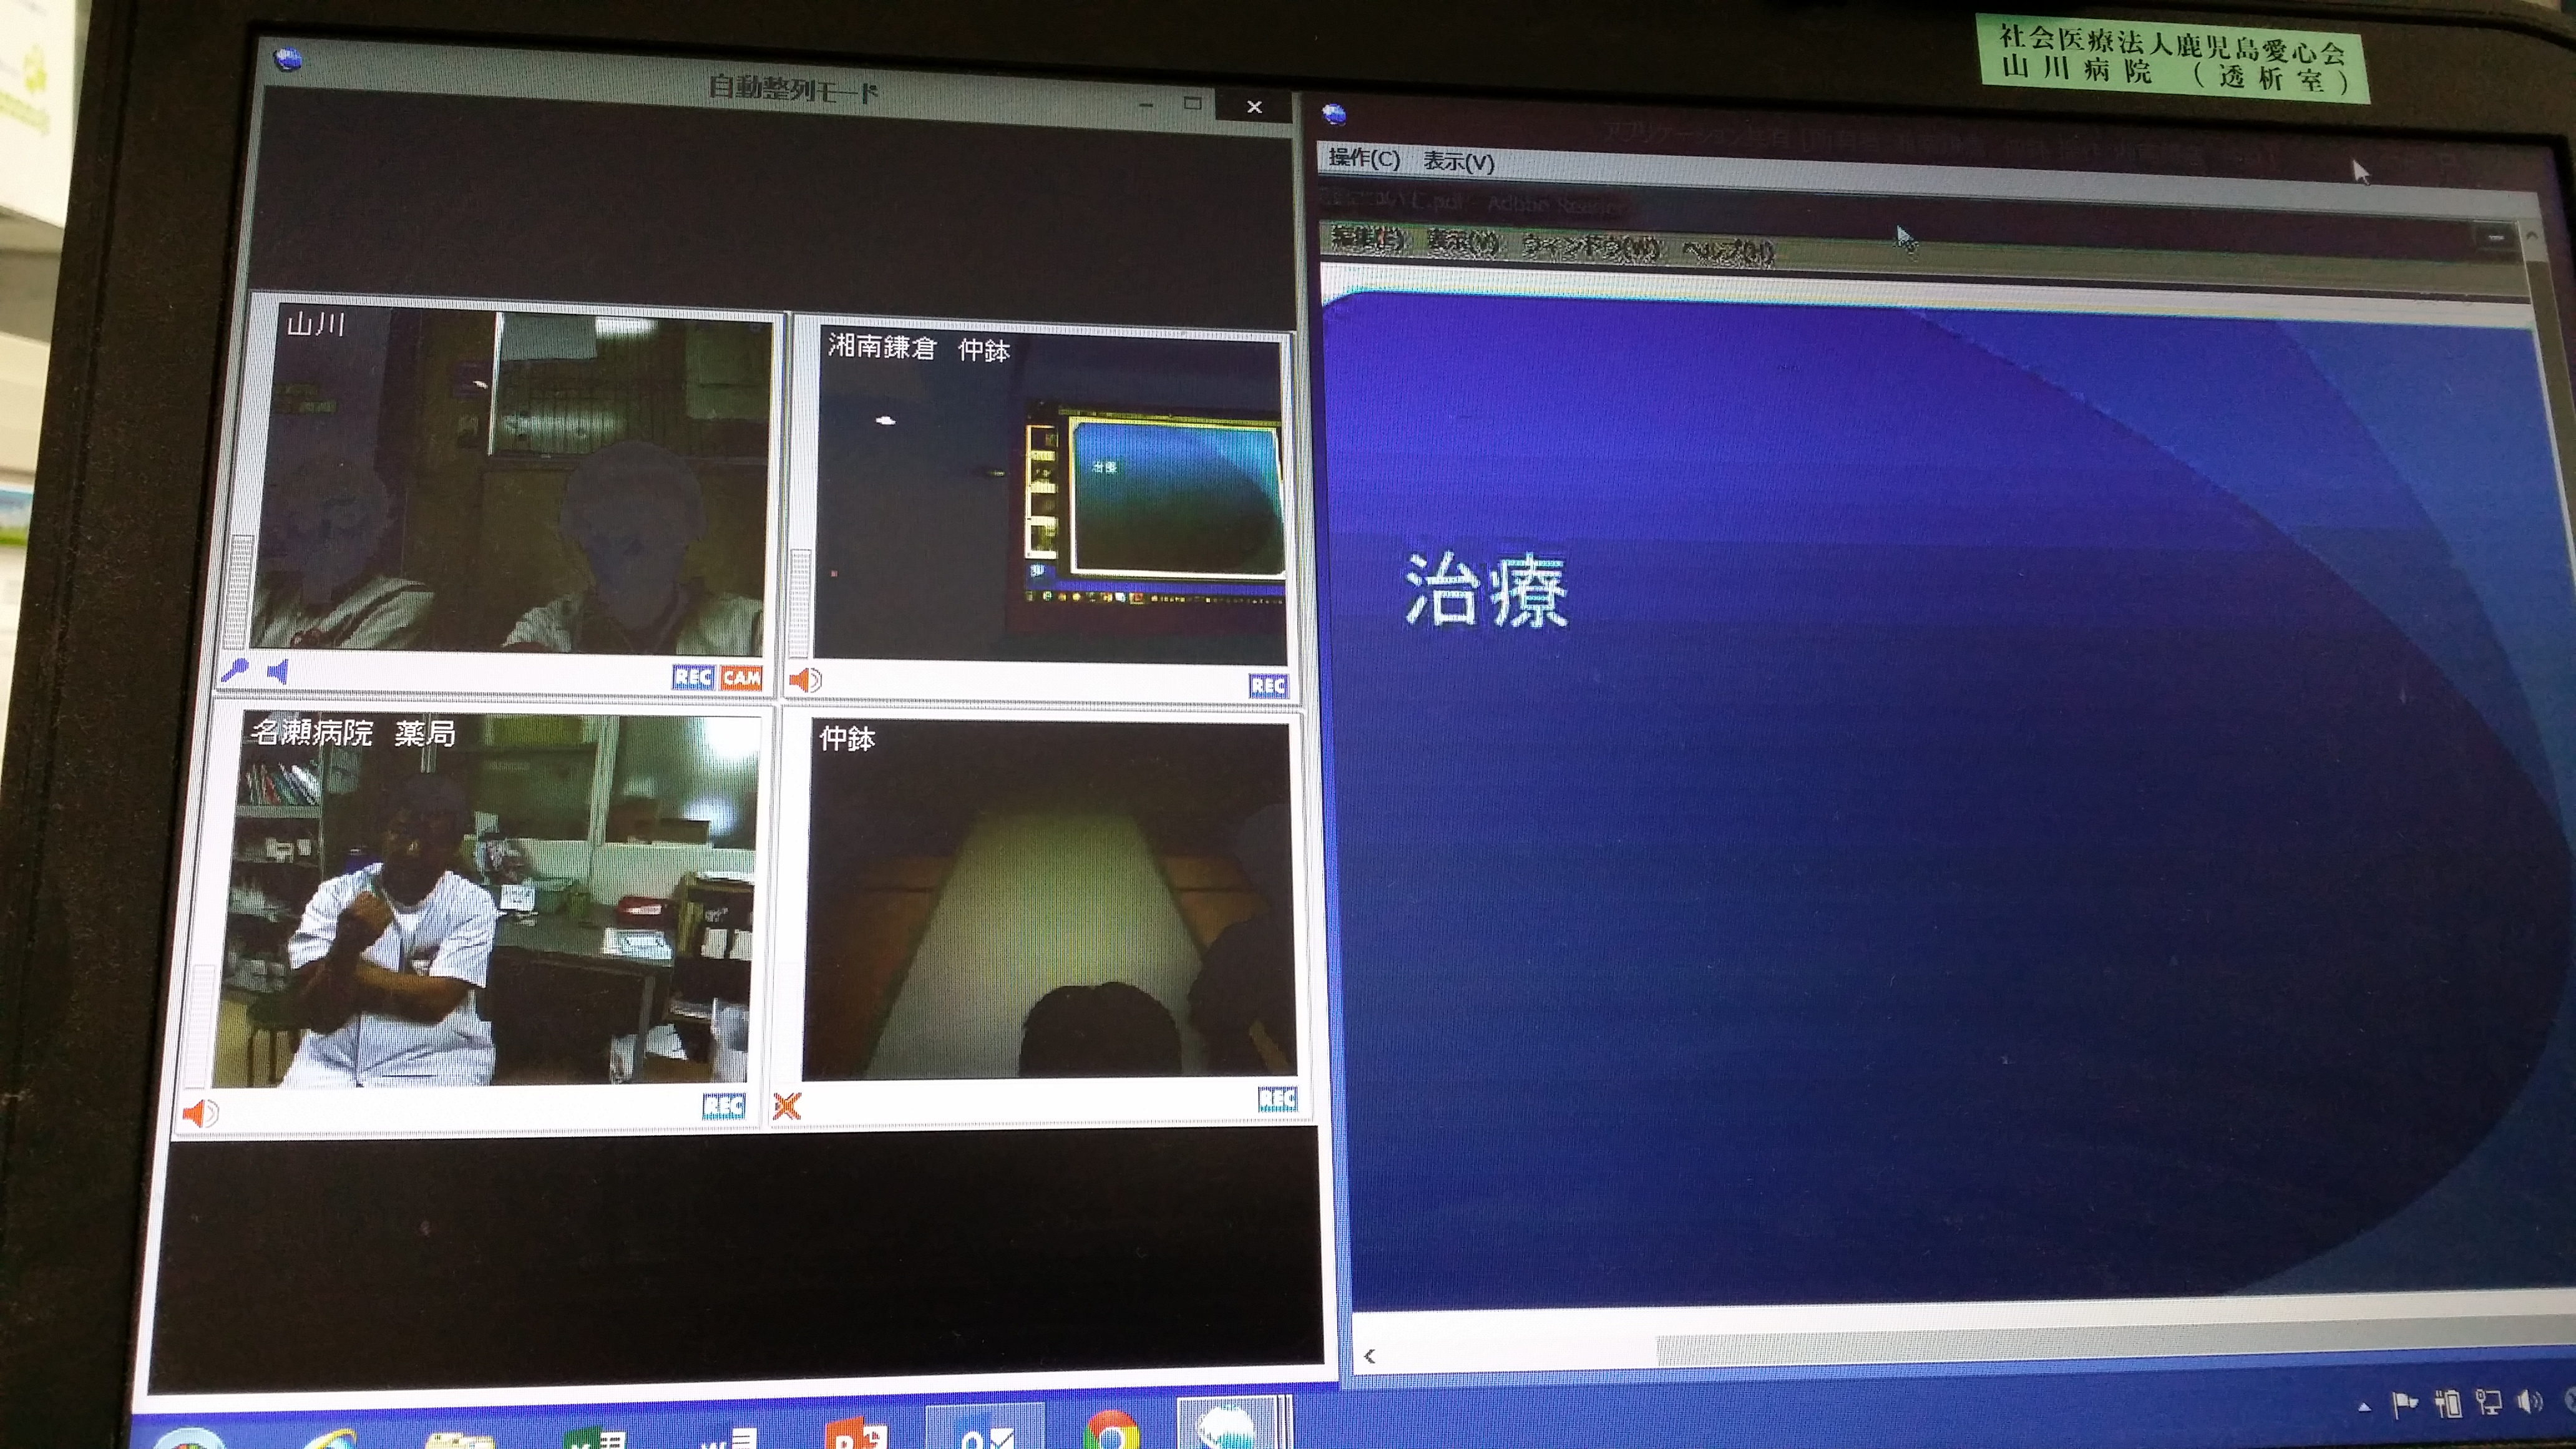2576x1449 pixels.
Task: Click the CAM button on the 山川 tile
Action: tap(741, 678)
